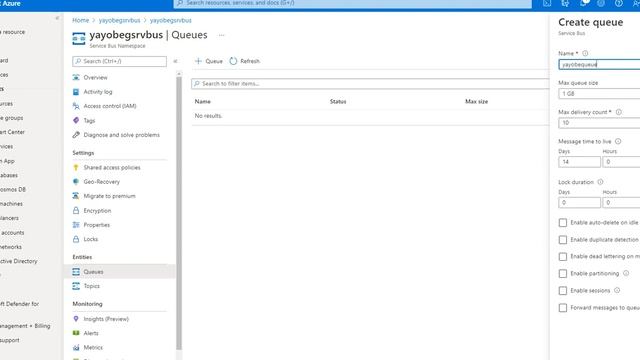This screenshot has width=640, height=360.
Task: Collapse the Azure portal left sidebar
Action: pyautogui.click(x=57, y=18)
